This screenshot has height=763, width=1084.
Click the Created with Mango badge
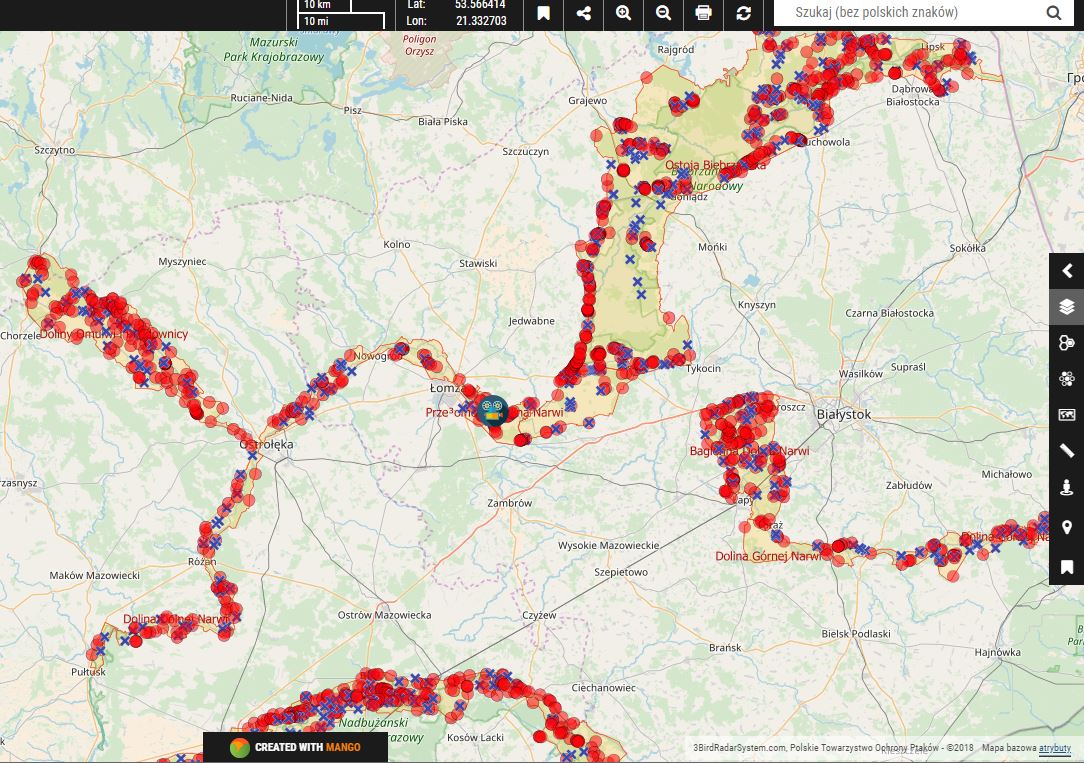tap(295, 747)
